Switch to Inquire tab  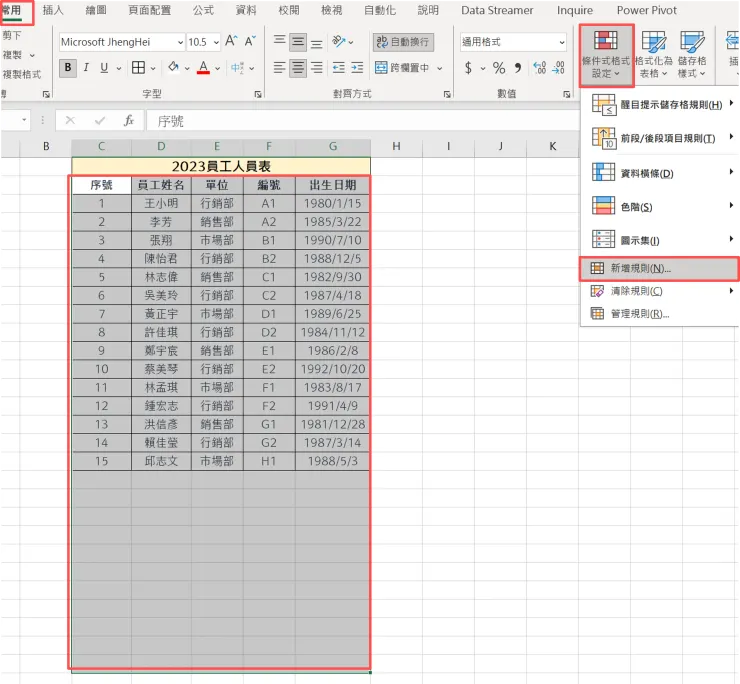(574, 10)
